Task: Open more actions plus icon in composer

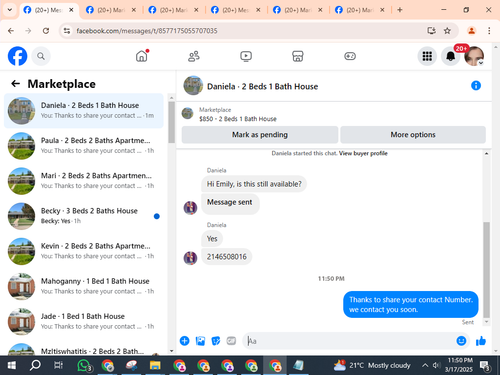Action: tap(184, 341)
